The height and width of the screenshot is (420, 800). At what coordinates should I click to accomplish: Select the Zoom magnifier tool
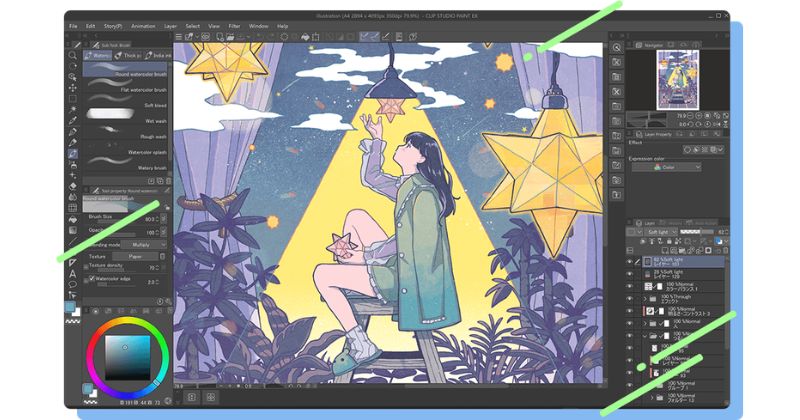[x=72, y=55]
